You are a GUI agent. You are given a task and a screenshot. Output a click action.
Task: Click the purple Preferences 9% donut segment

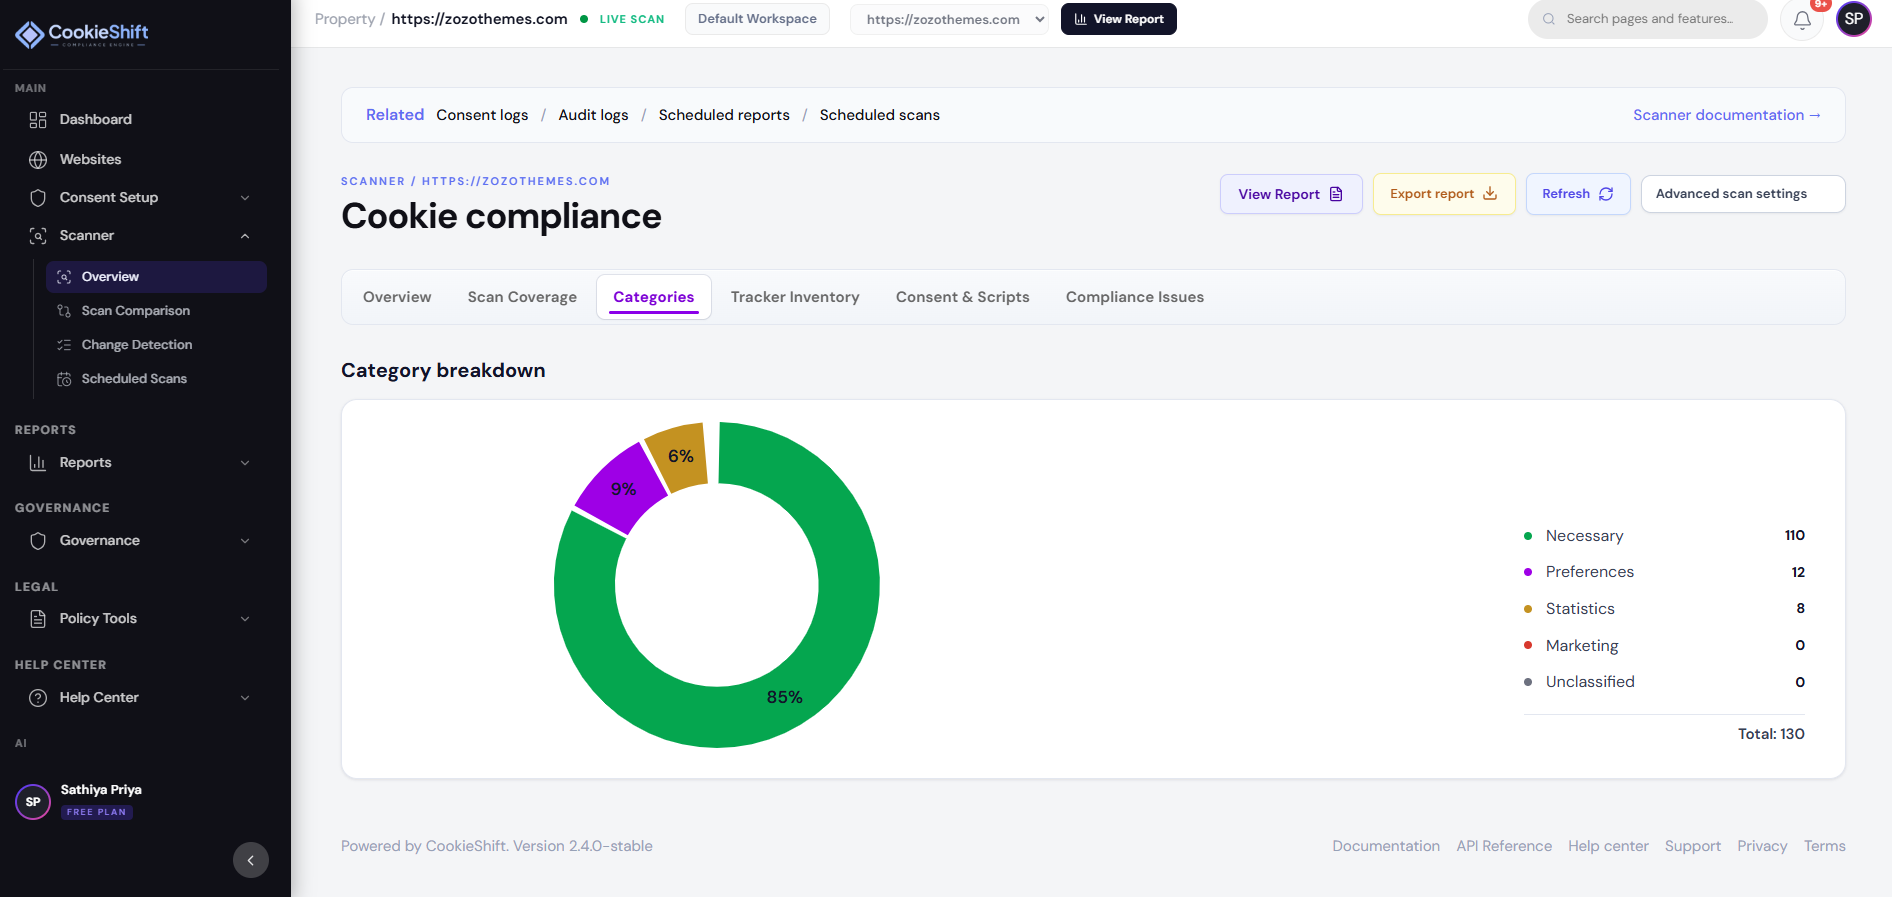622,488
